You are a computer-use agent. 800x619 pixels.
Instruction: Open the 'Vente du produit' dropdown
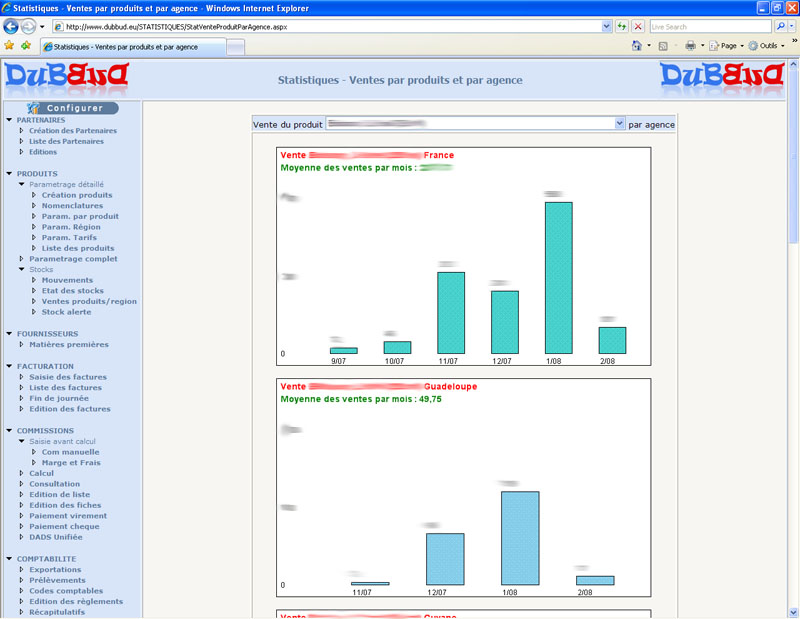pyautogui.click(x=619, y=124)
